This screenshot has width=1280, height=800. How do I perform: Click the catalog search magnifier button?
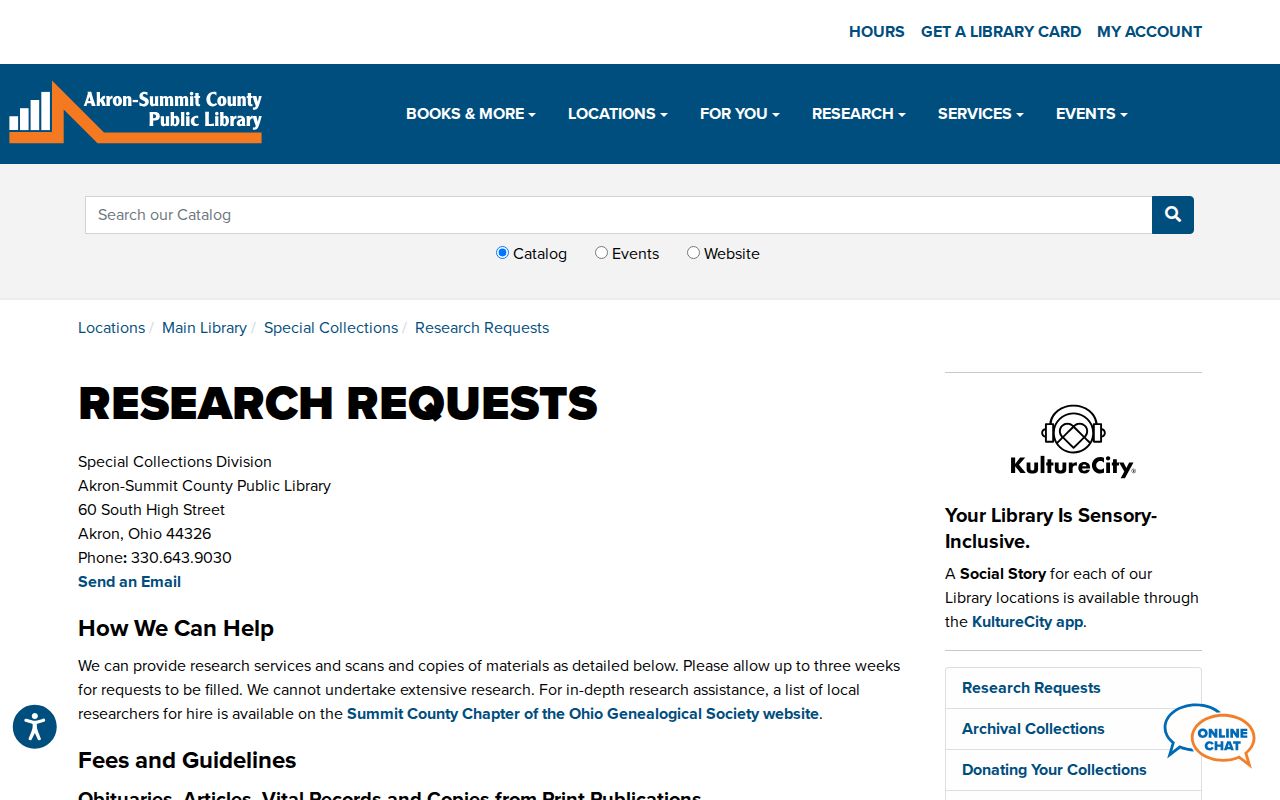[1173, 215]
